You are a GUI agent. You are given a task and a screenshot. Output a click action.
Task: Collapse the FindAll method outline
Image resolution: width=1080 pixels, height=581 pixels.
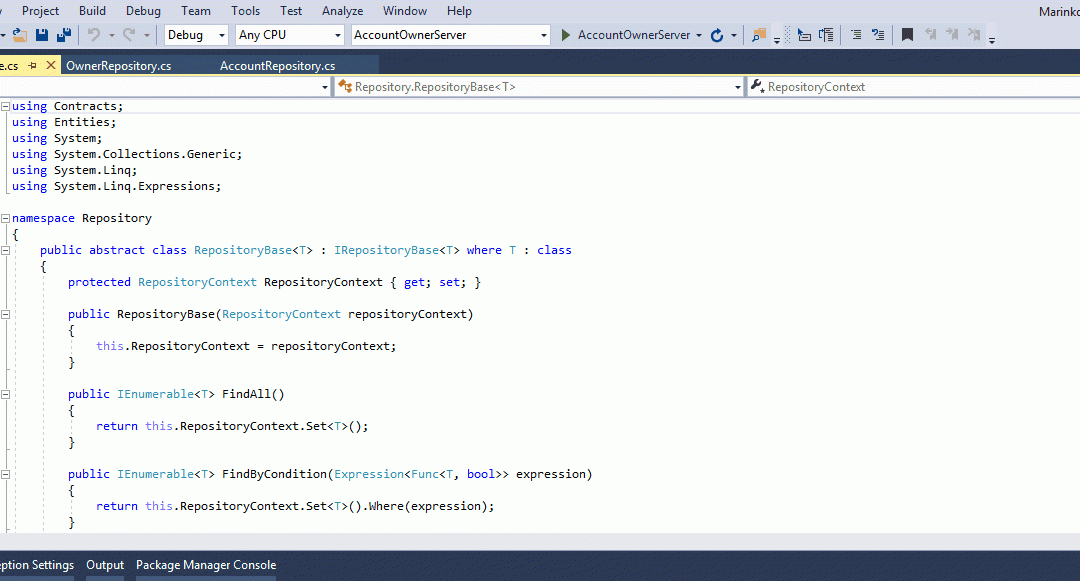pos(5,394)
